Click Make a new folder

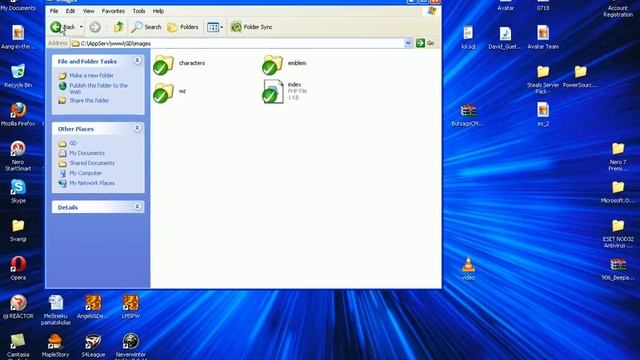pyautogui.click(x=91, y=76)
